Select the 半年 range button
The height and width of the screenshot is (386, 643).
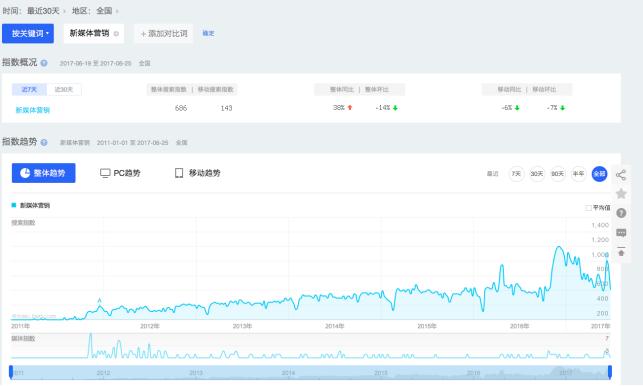pyautogui.click(x=579, y=174)
